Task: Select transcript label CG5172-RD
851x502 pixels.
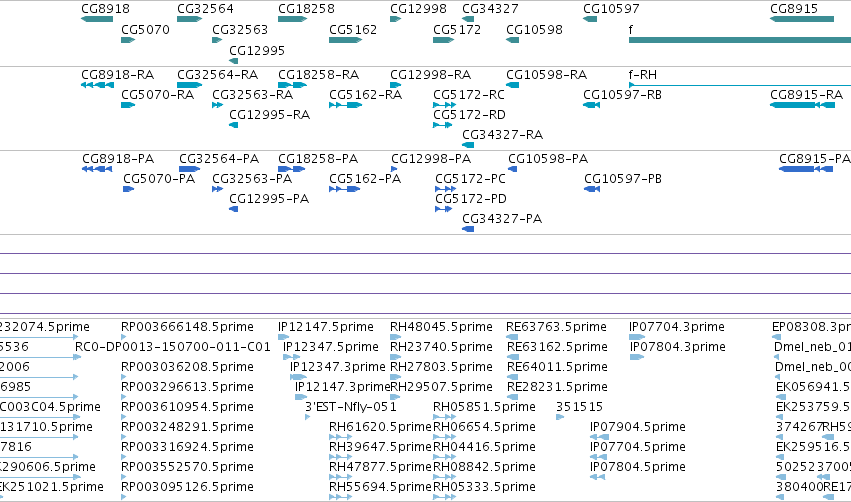Action: click(x=469, y=115)
